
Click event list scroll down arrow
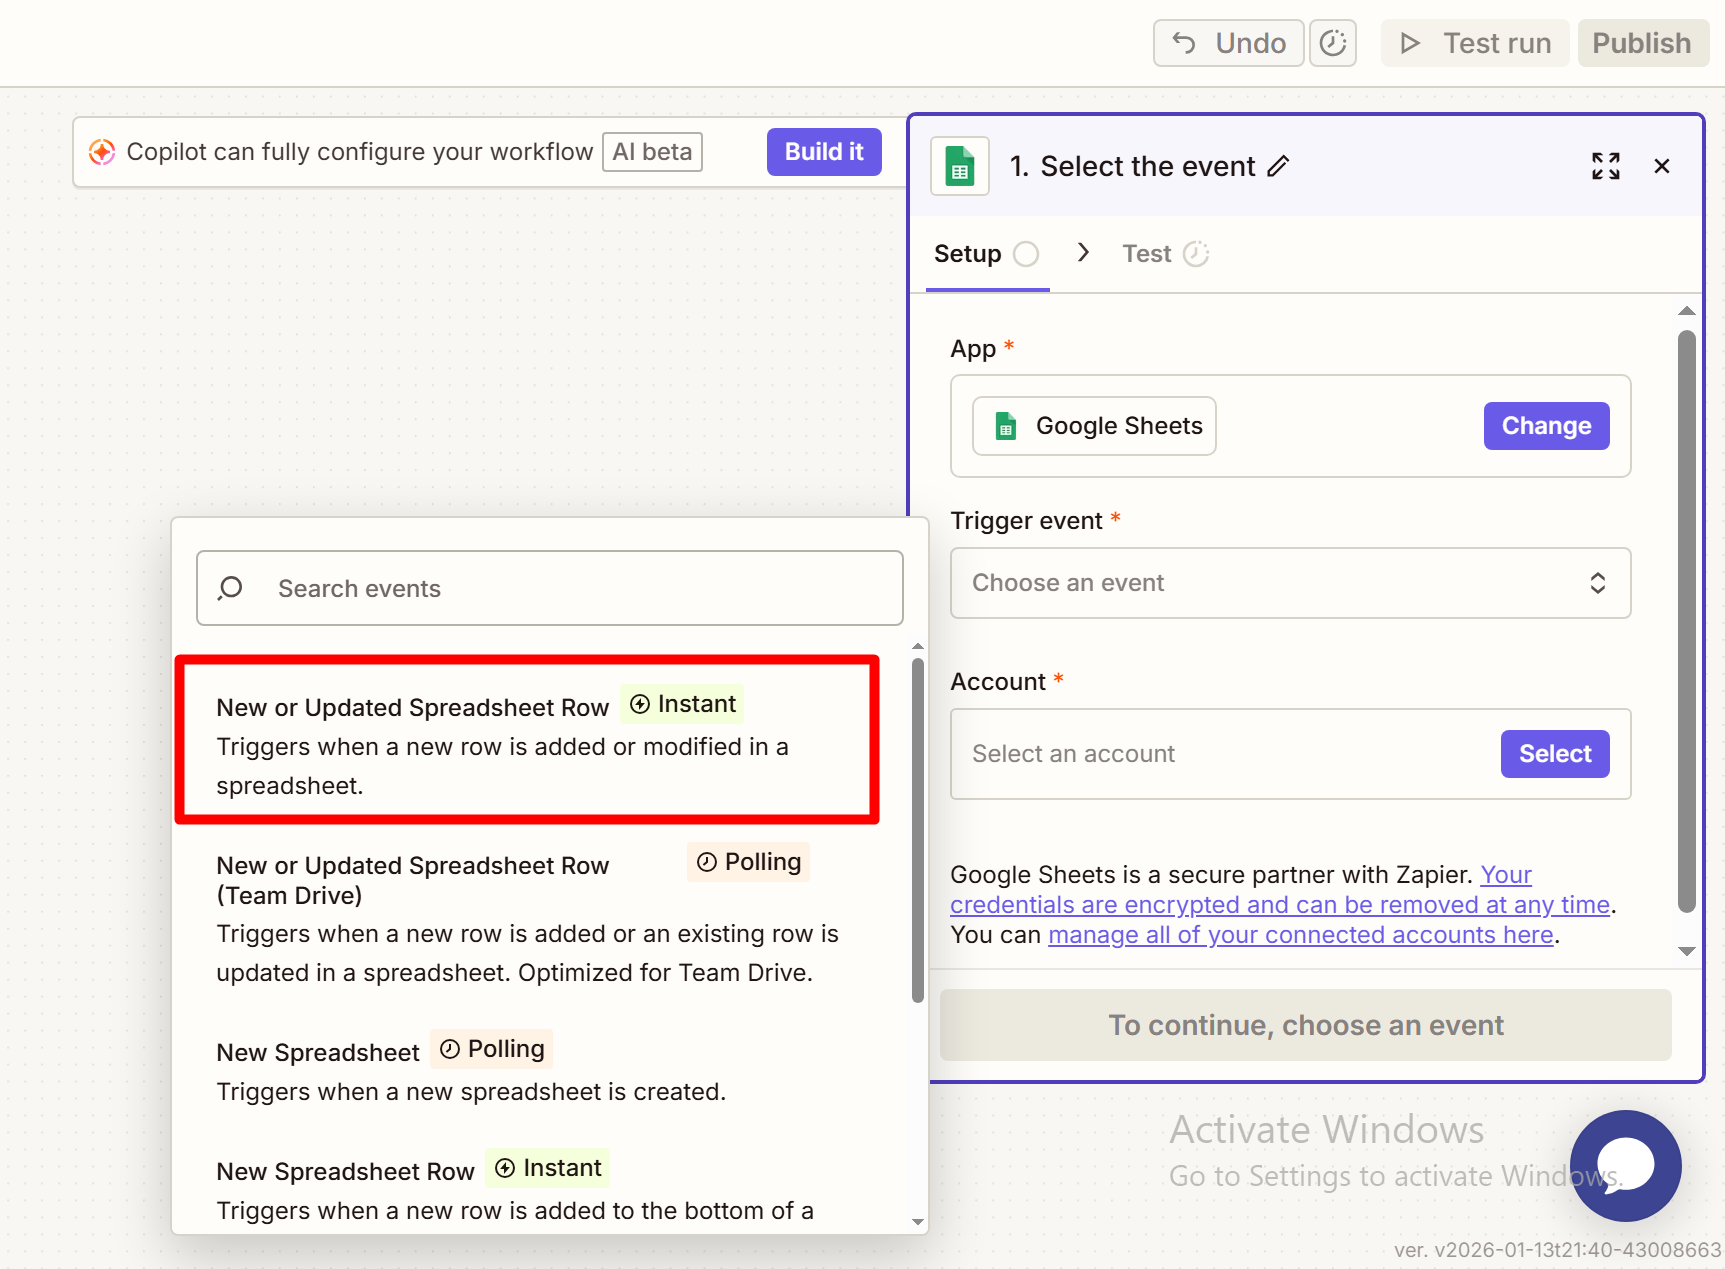pos(918,1222)
